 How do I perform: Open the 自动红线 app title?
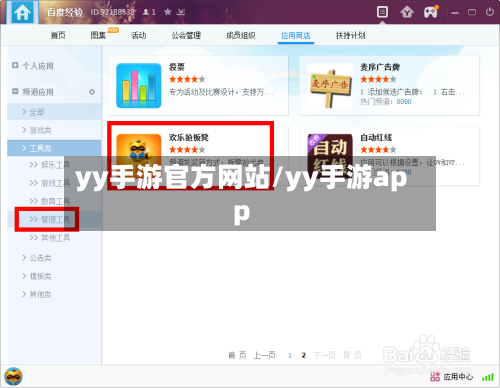[x=376, y=137]
